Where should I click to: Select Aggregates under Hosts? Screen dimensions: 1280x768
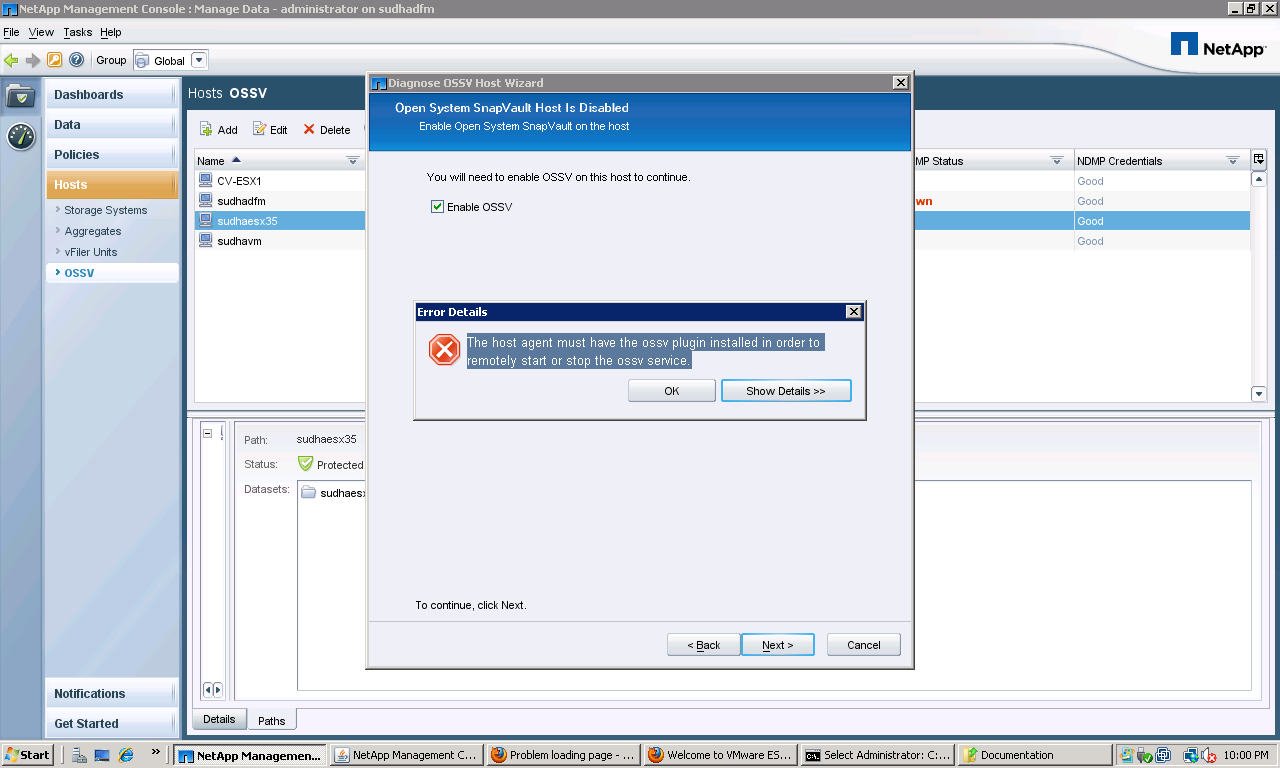point(93,231)
